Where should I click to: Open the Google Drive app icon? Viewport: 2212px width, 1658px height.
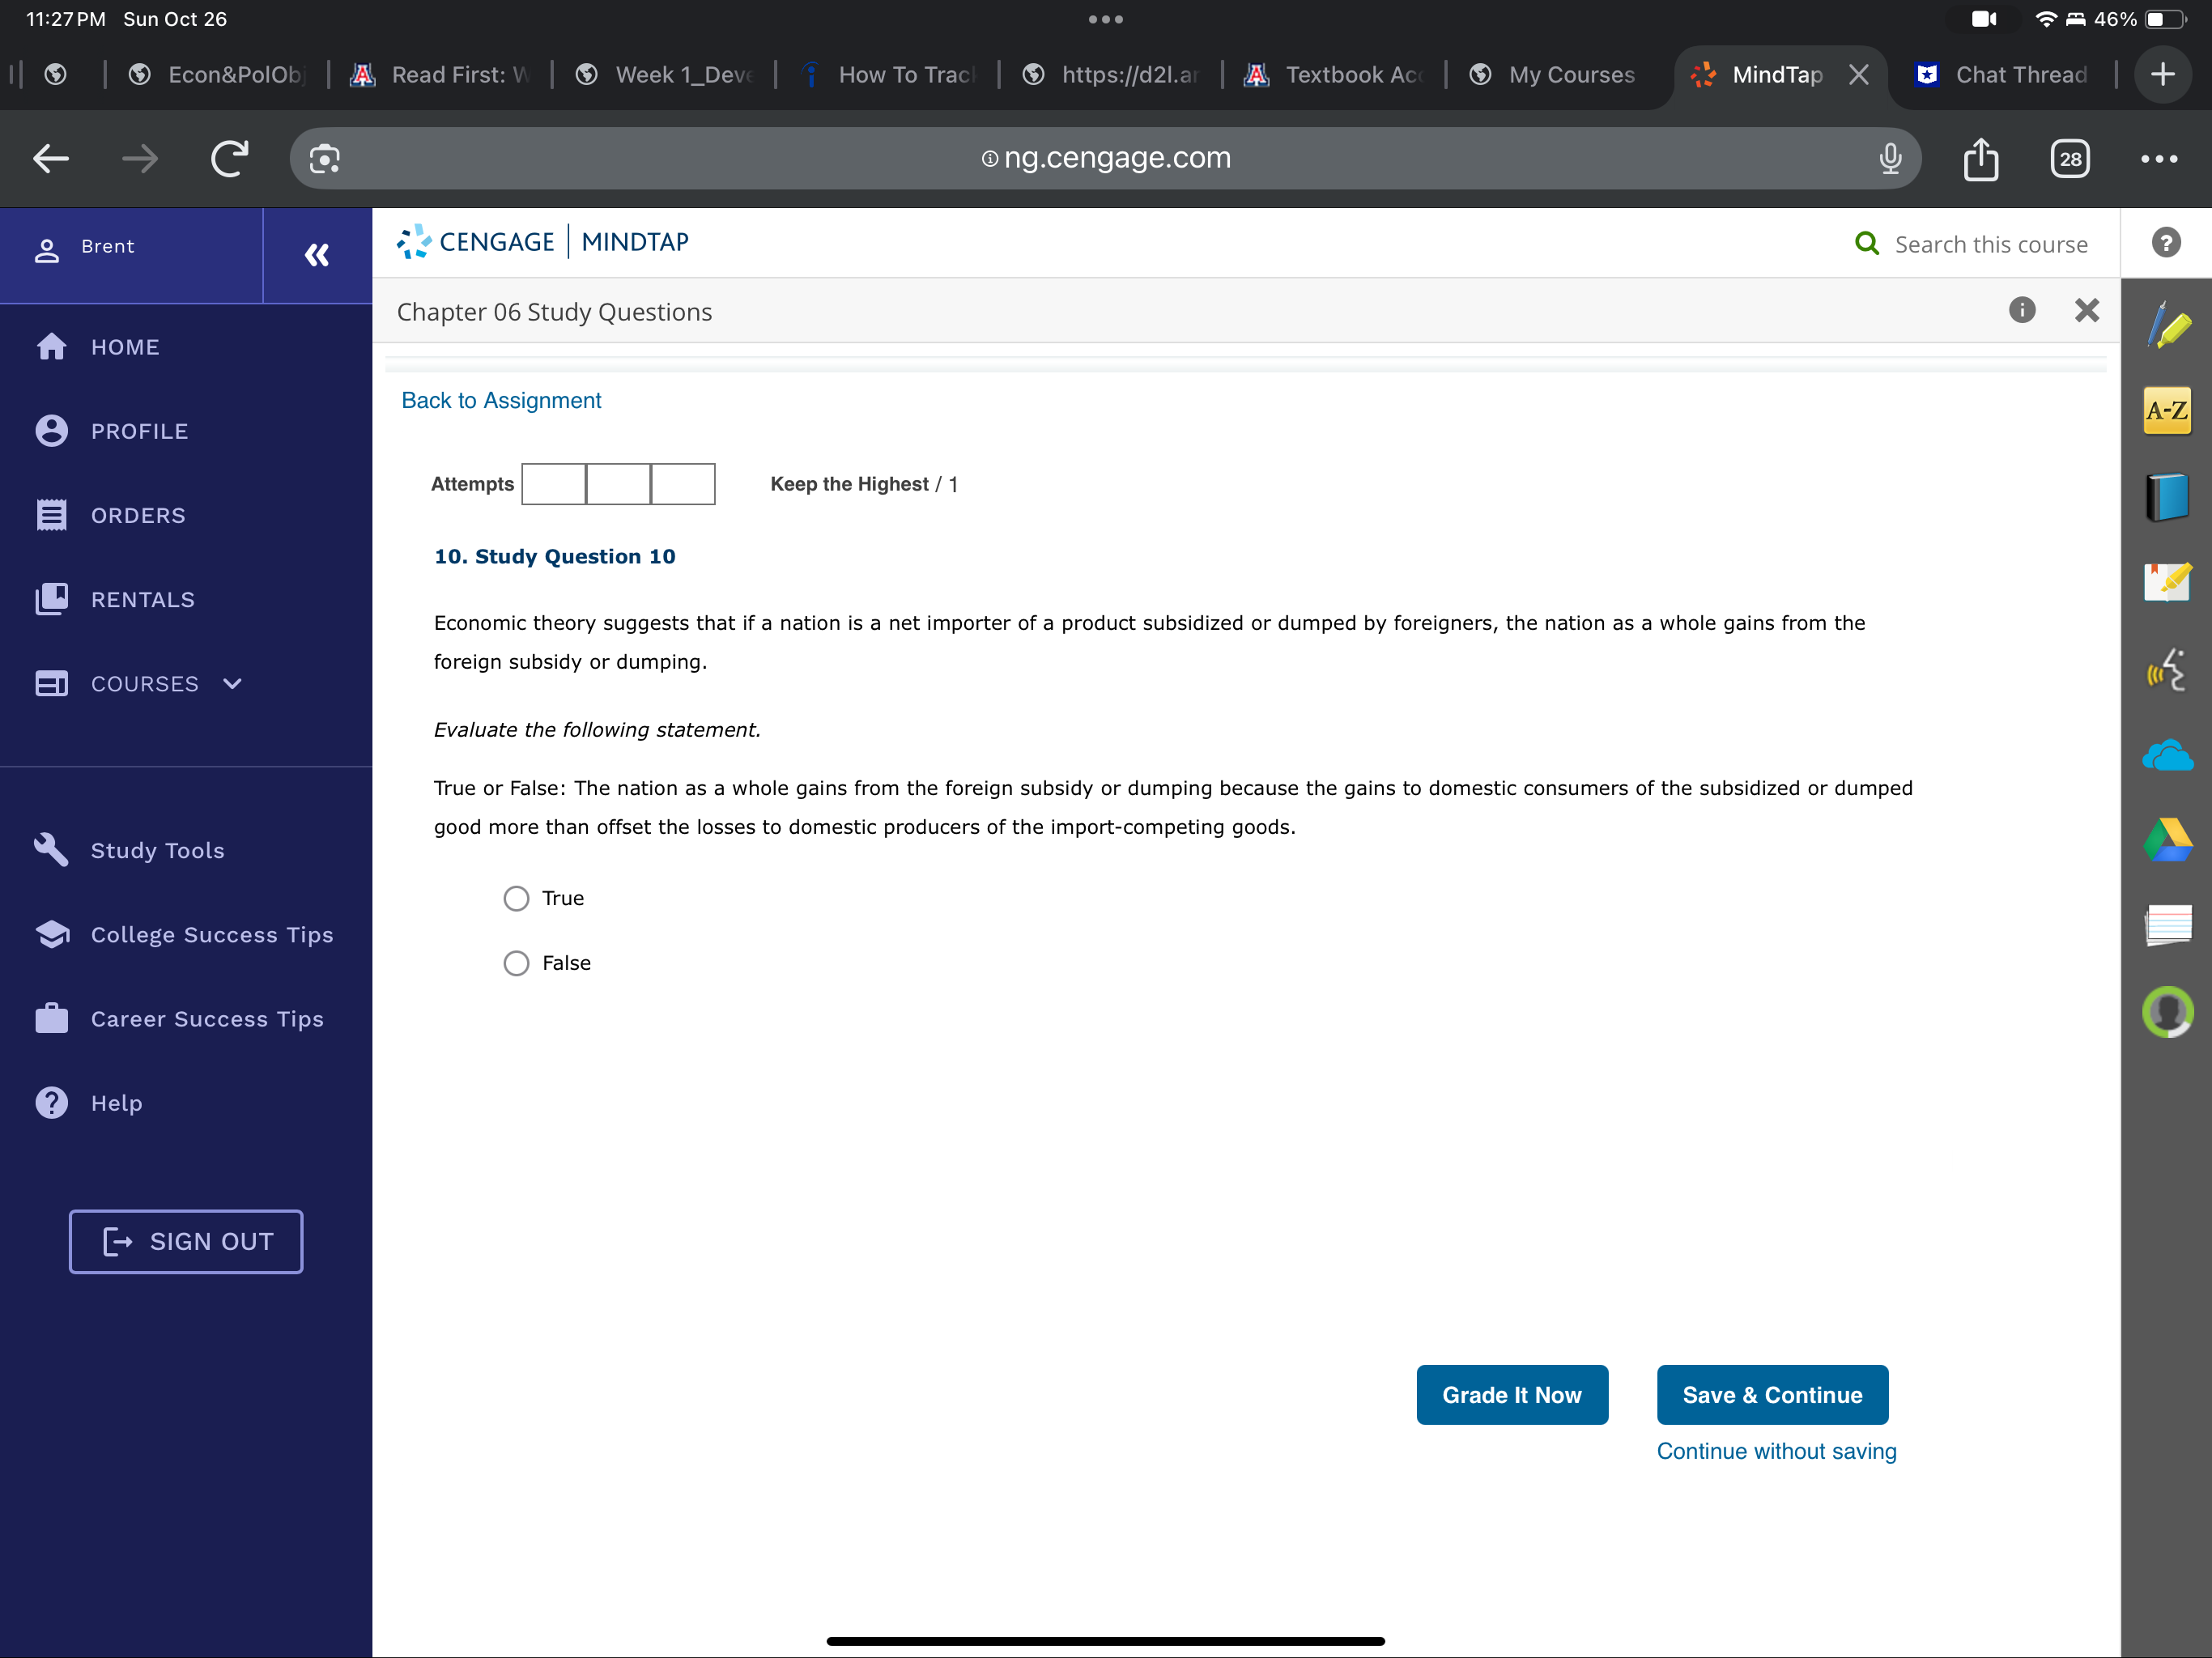(x=2167, y=840)
